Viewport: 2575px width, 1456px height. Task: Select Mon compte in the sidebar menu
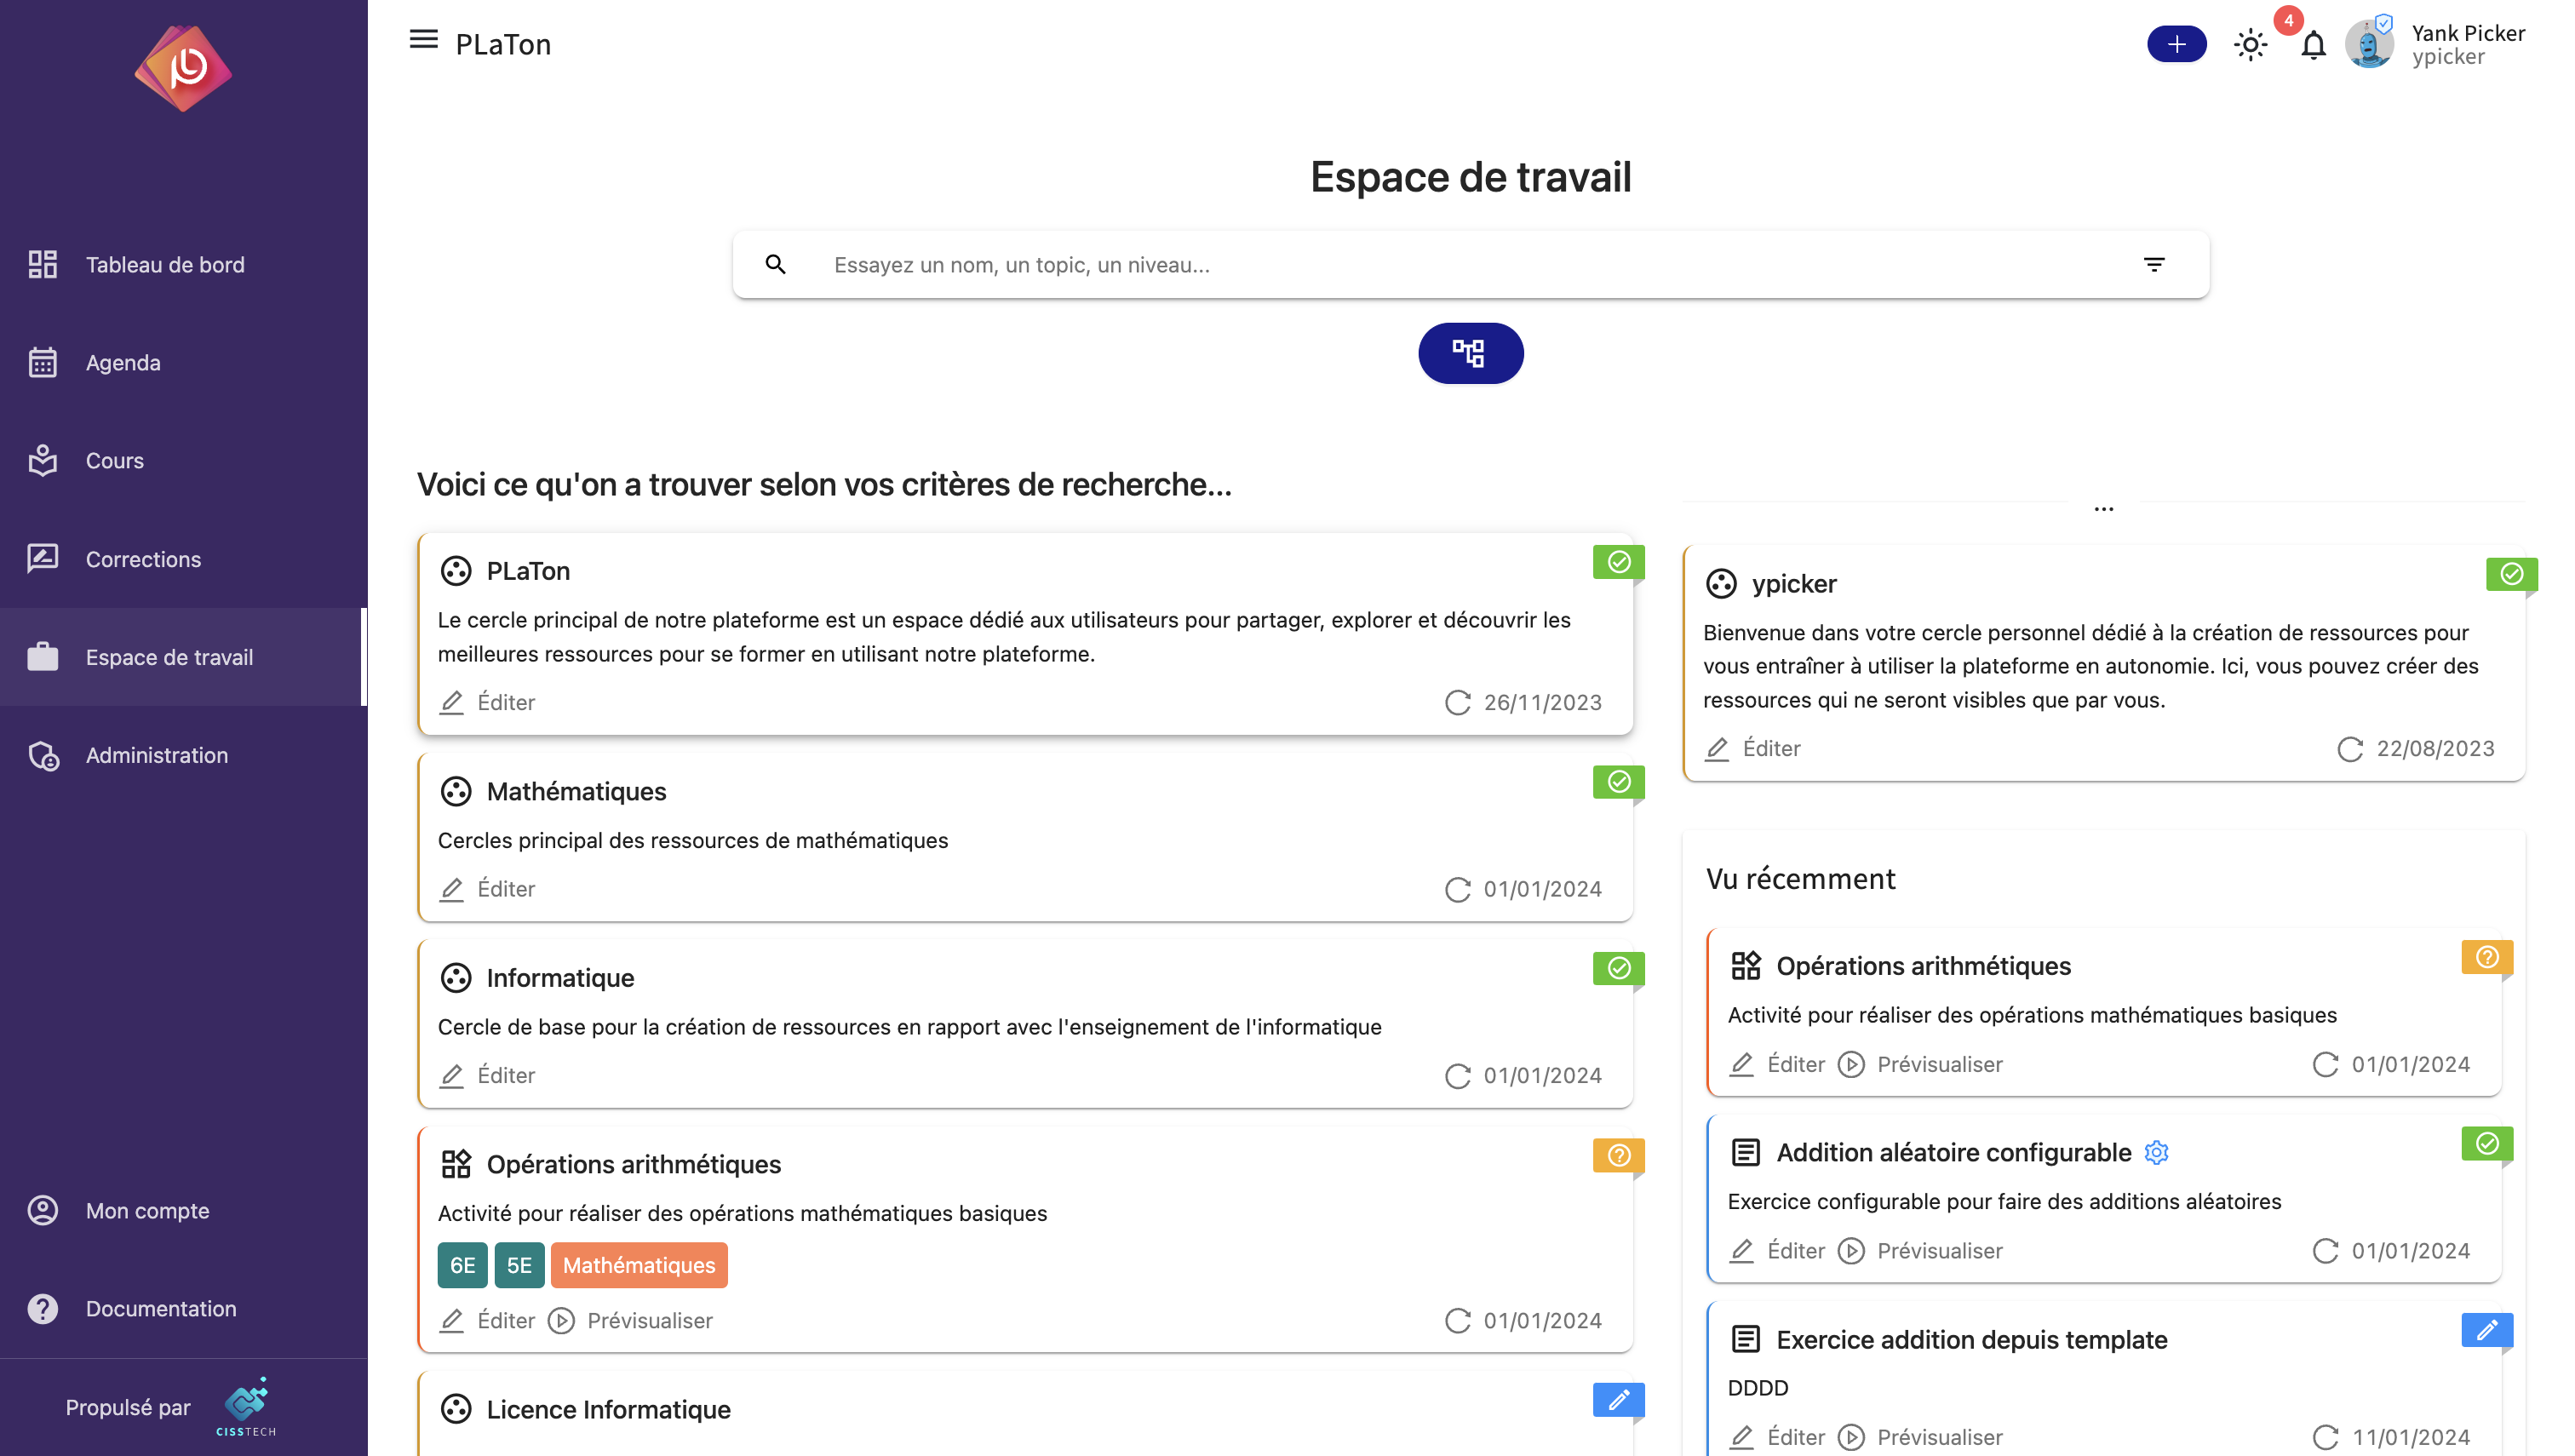pos(146,1210)
